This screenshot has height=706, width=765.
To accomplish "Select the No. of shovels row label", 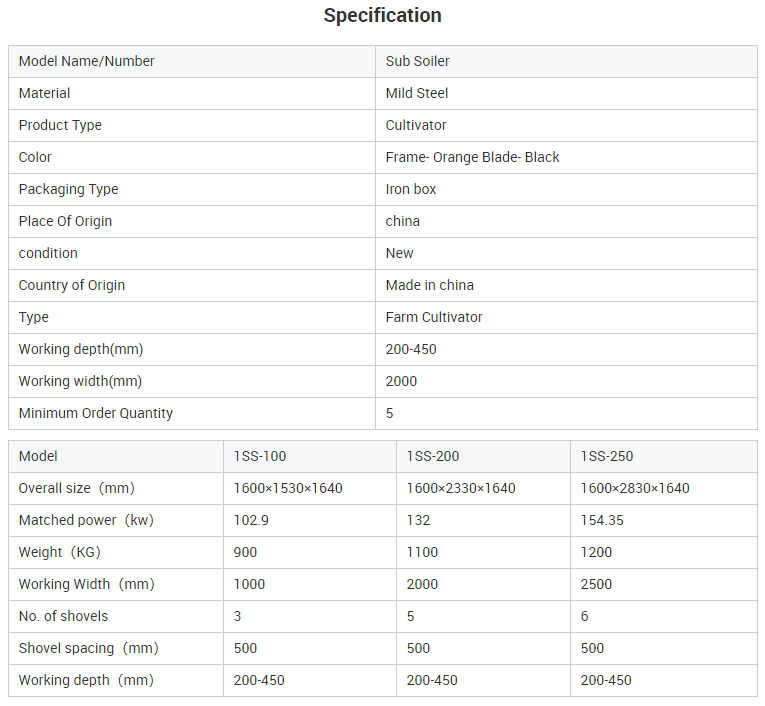I will 63,616.
